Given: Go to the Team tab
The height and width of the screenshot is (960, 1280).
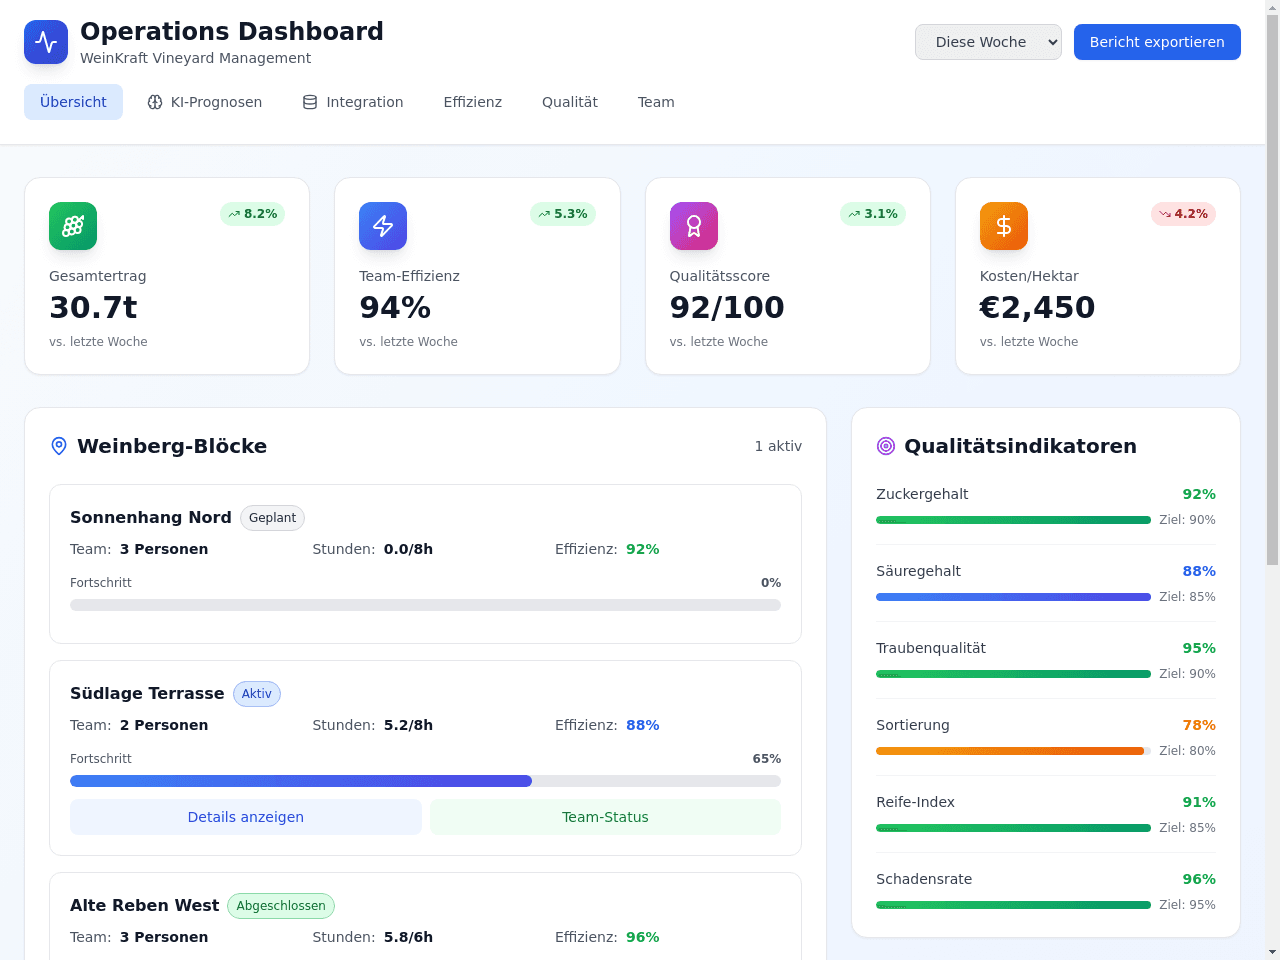Looking at the screenshot, I should pos(656,102).
